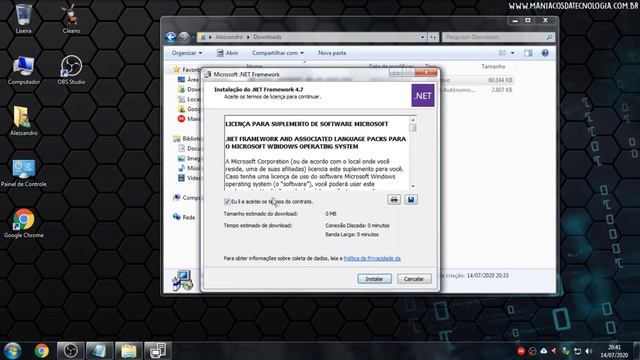Go back in the Explorer window
Viewport: 640px width, 360px height.
[x=171, y=37]
